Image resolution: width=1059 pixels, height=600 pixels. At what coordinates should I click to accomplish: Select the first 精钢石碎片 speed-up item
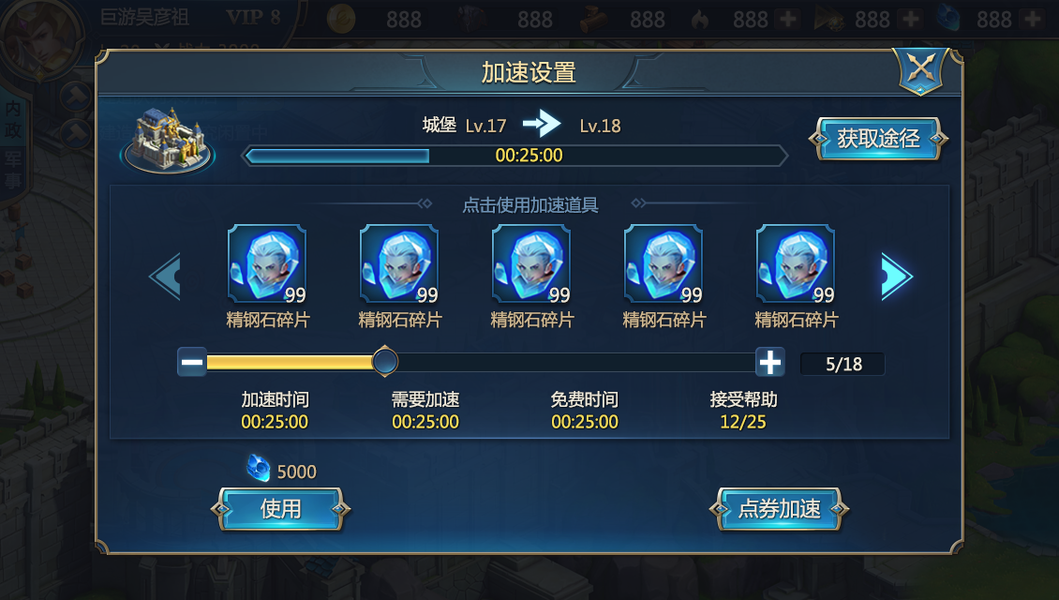(267, 264)
